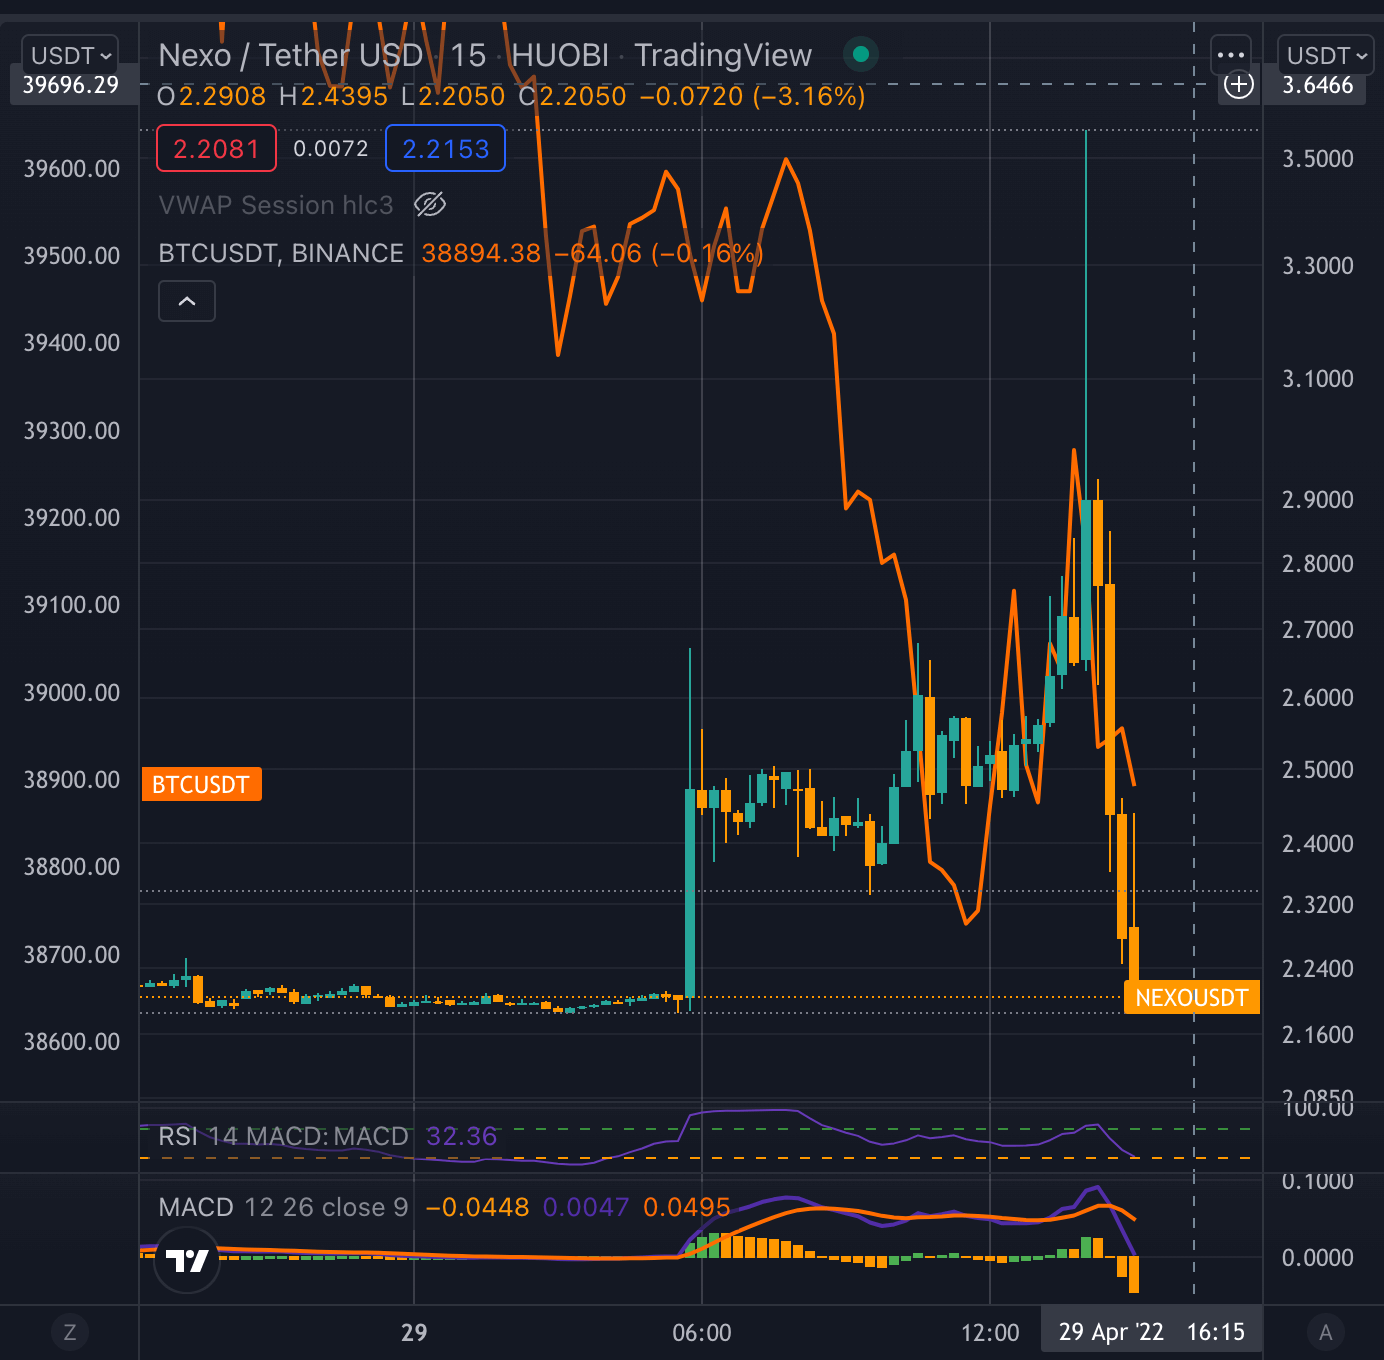Select the MACD 12 26 close 9 legend
The width and height of the screenshot is (1384, 1360).
point(283,1207)
